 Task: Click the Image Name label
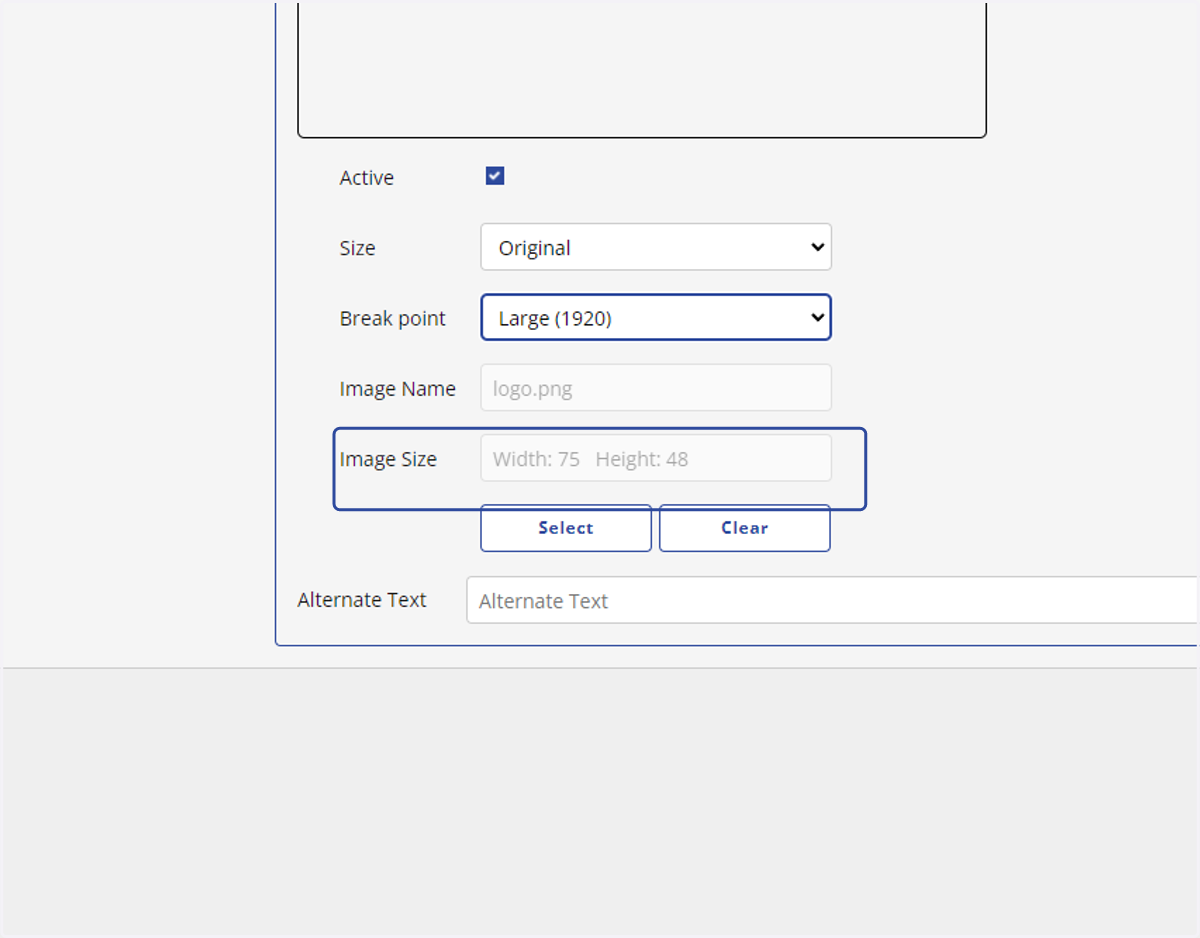pos(398,389)
